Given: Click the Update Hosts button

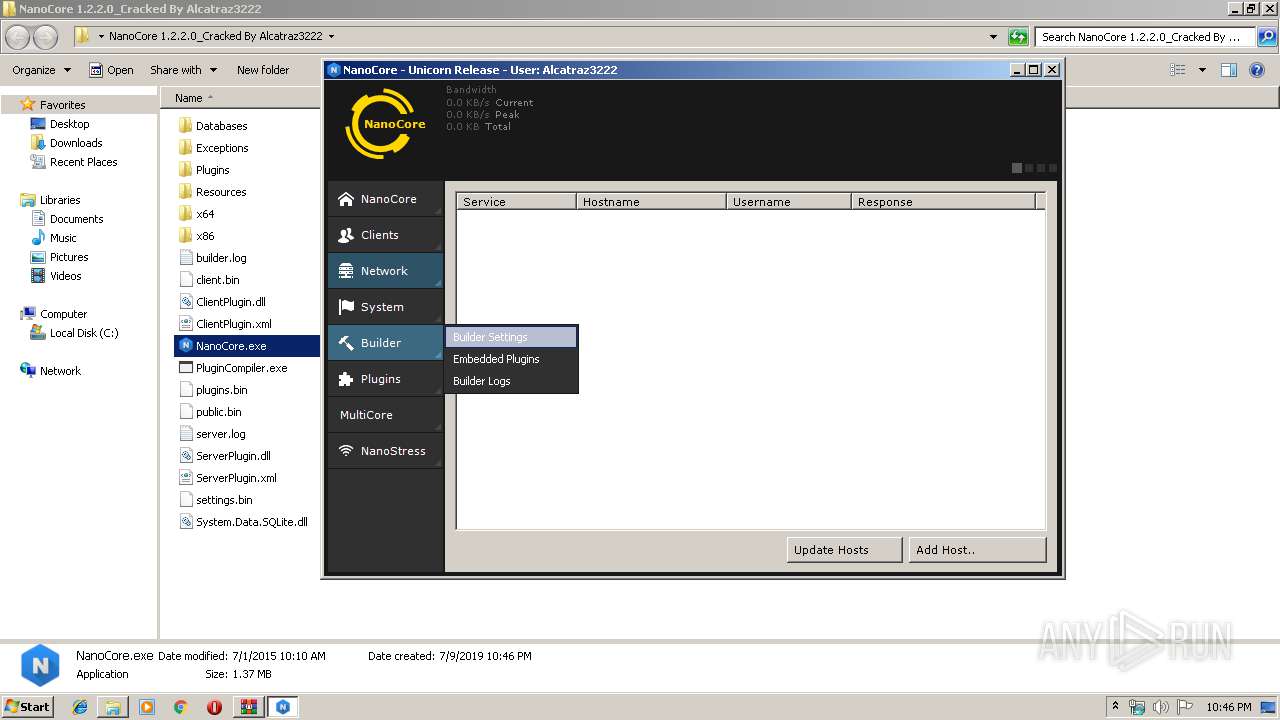Looking at the screenshot, I should [844, 550].
